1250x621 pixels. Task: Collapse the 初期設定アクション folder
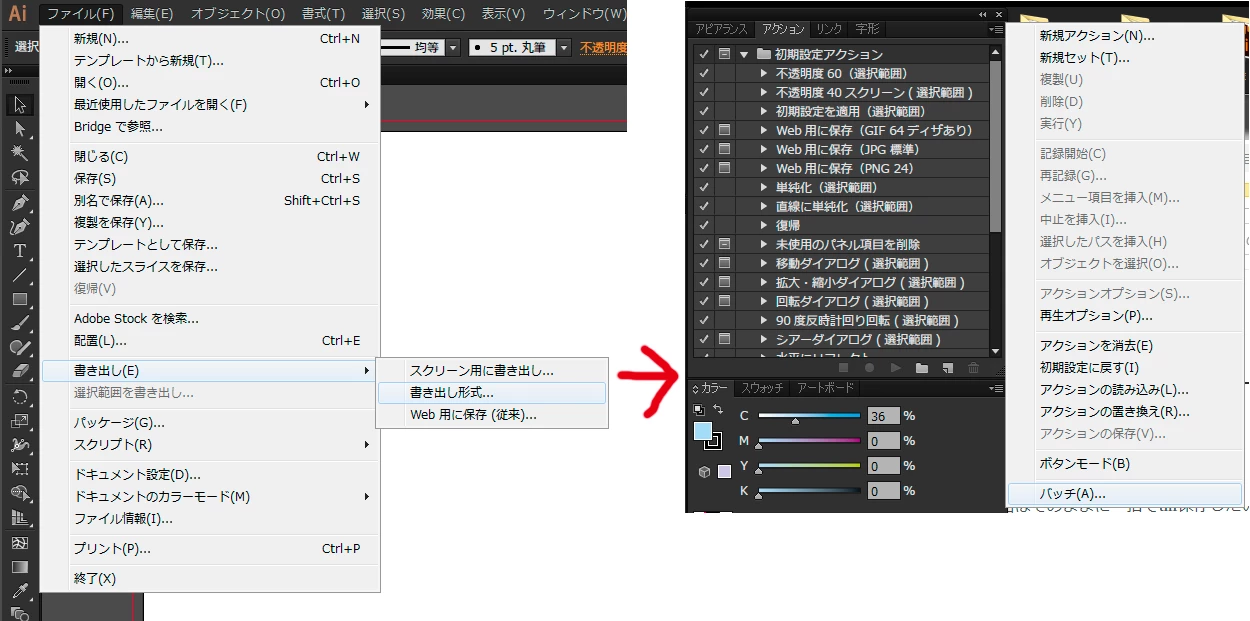click(x=744, y=54)
